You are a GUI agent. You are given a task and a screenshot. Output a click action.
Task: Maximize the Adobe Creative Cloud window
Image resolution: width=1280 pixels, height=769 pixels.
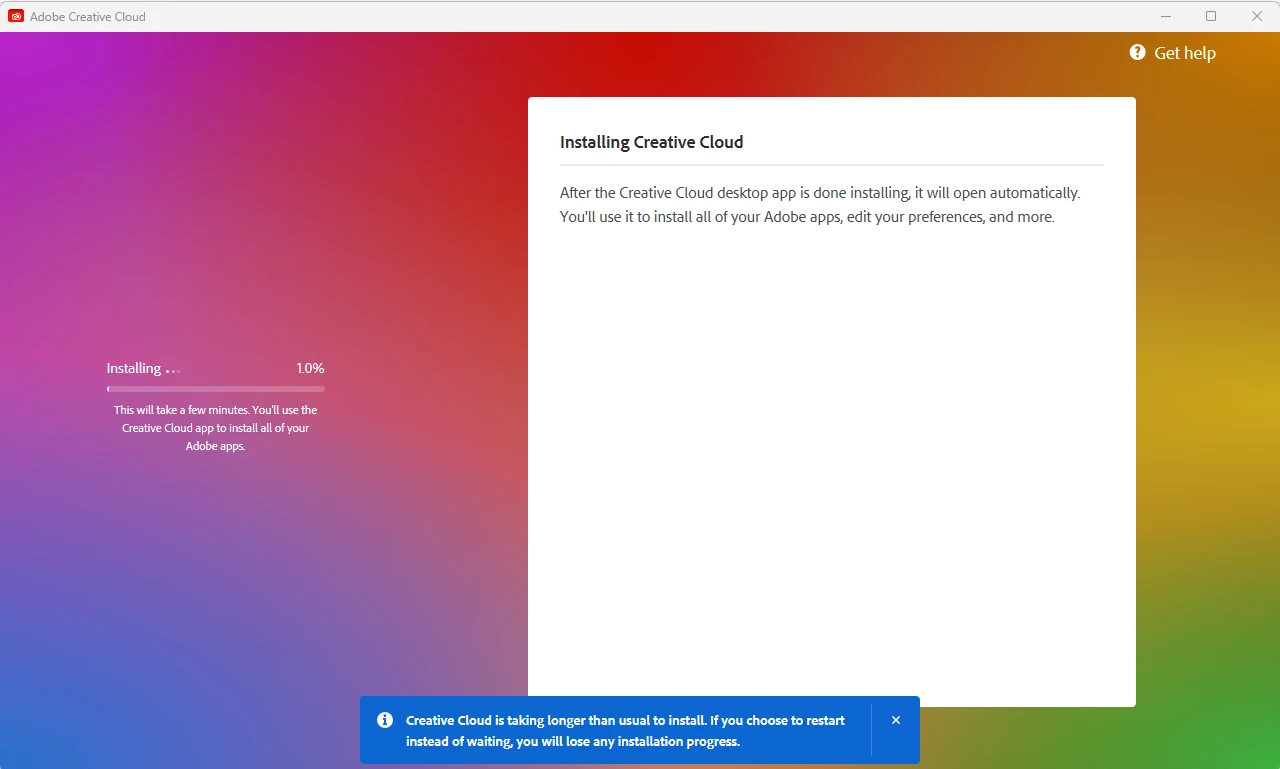click(1211, 16)
